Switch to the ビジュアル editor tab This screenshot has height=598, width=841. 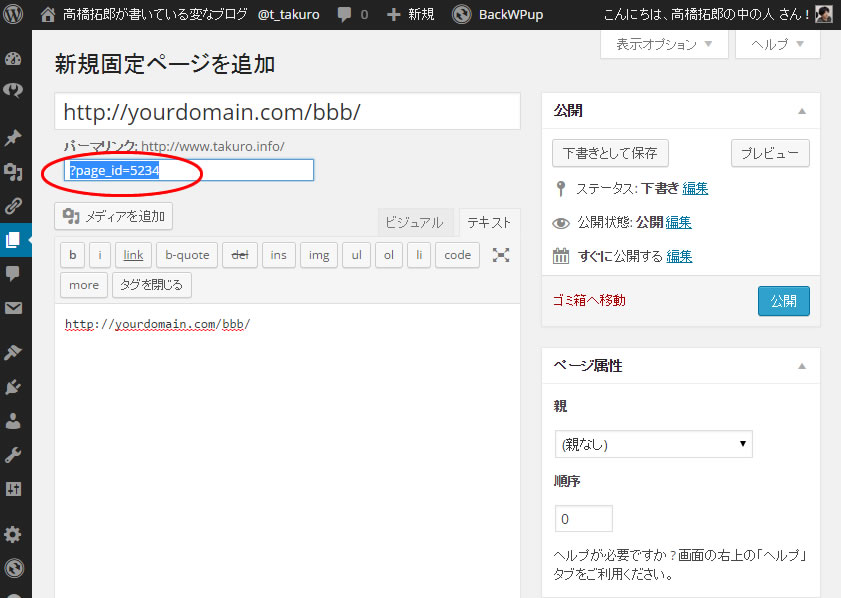click(x=414, y=223)
